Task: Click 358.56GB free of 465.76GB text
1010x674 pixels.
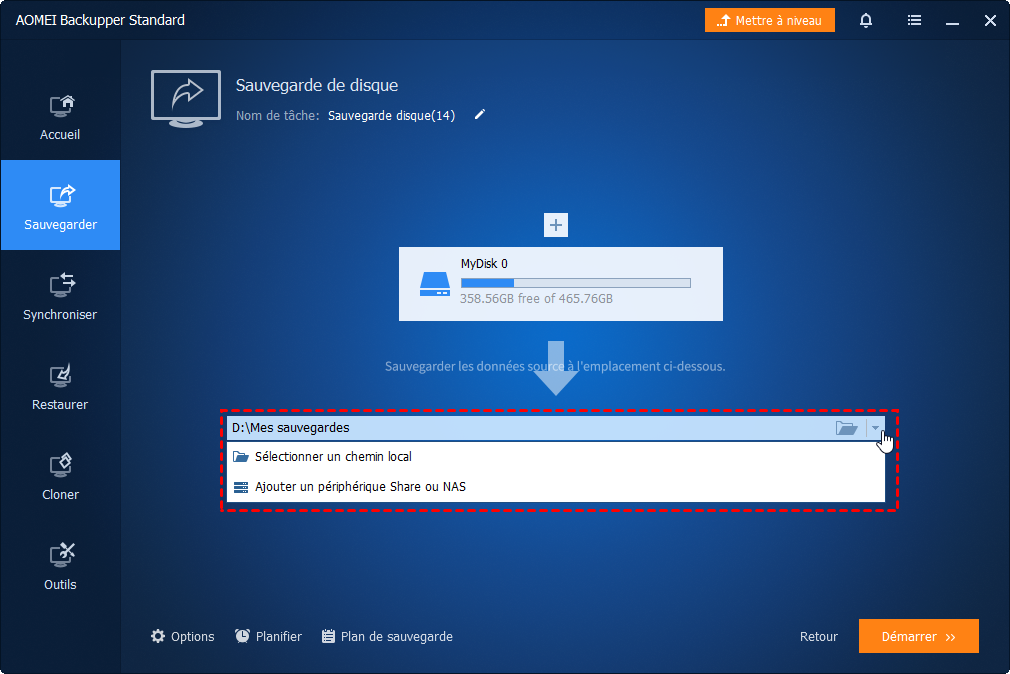Action: pyautogui.click(x=536, y=298)
